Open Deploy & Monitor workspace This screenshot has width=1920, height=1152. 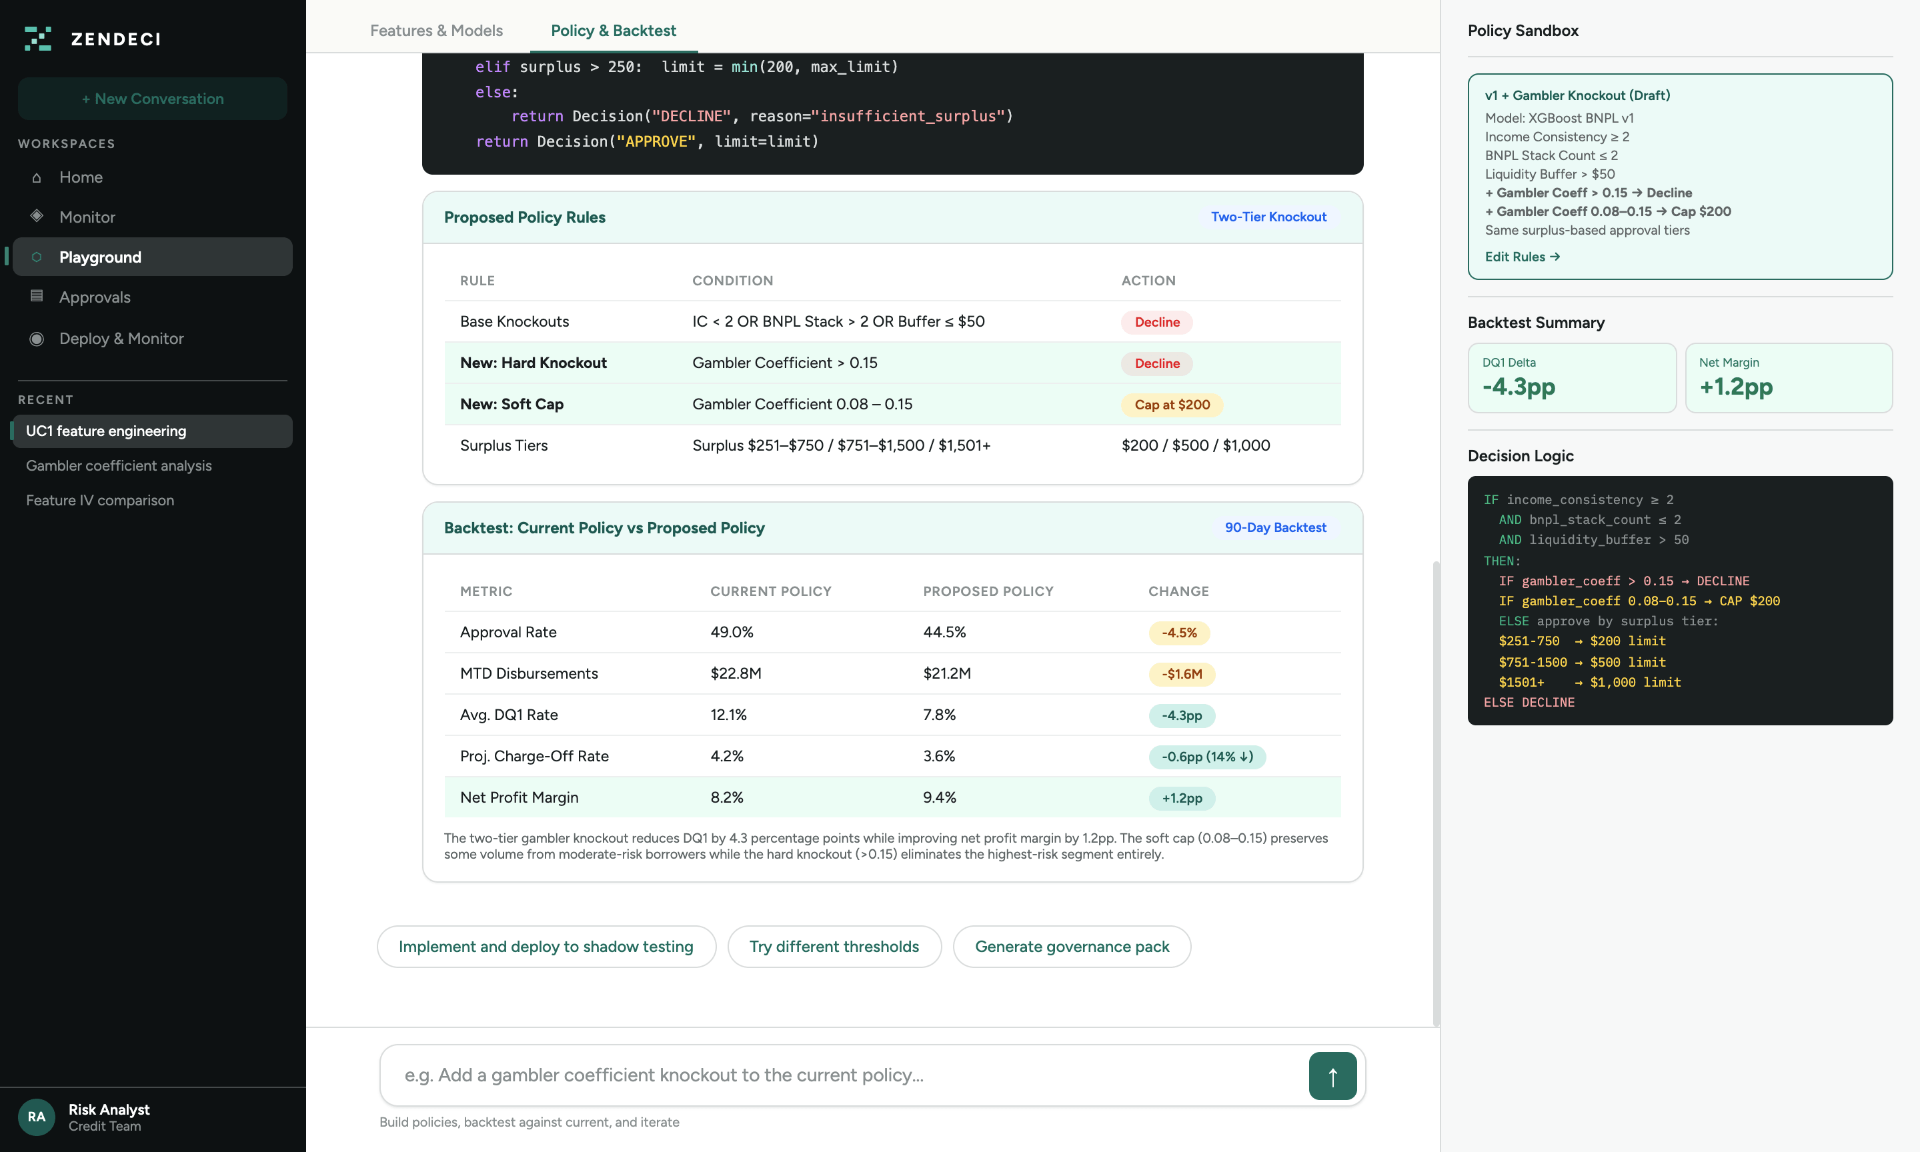pos(152,339)
